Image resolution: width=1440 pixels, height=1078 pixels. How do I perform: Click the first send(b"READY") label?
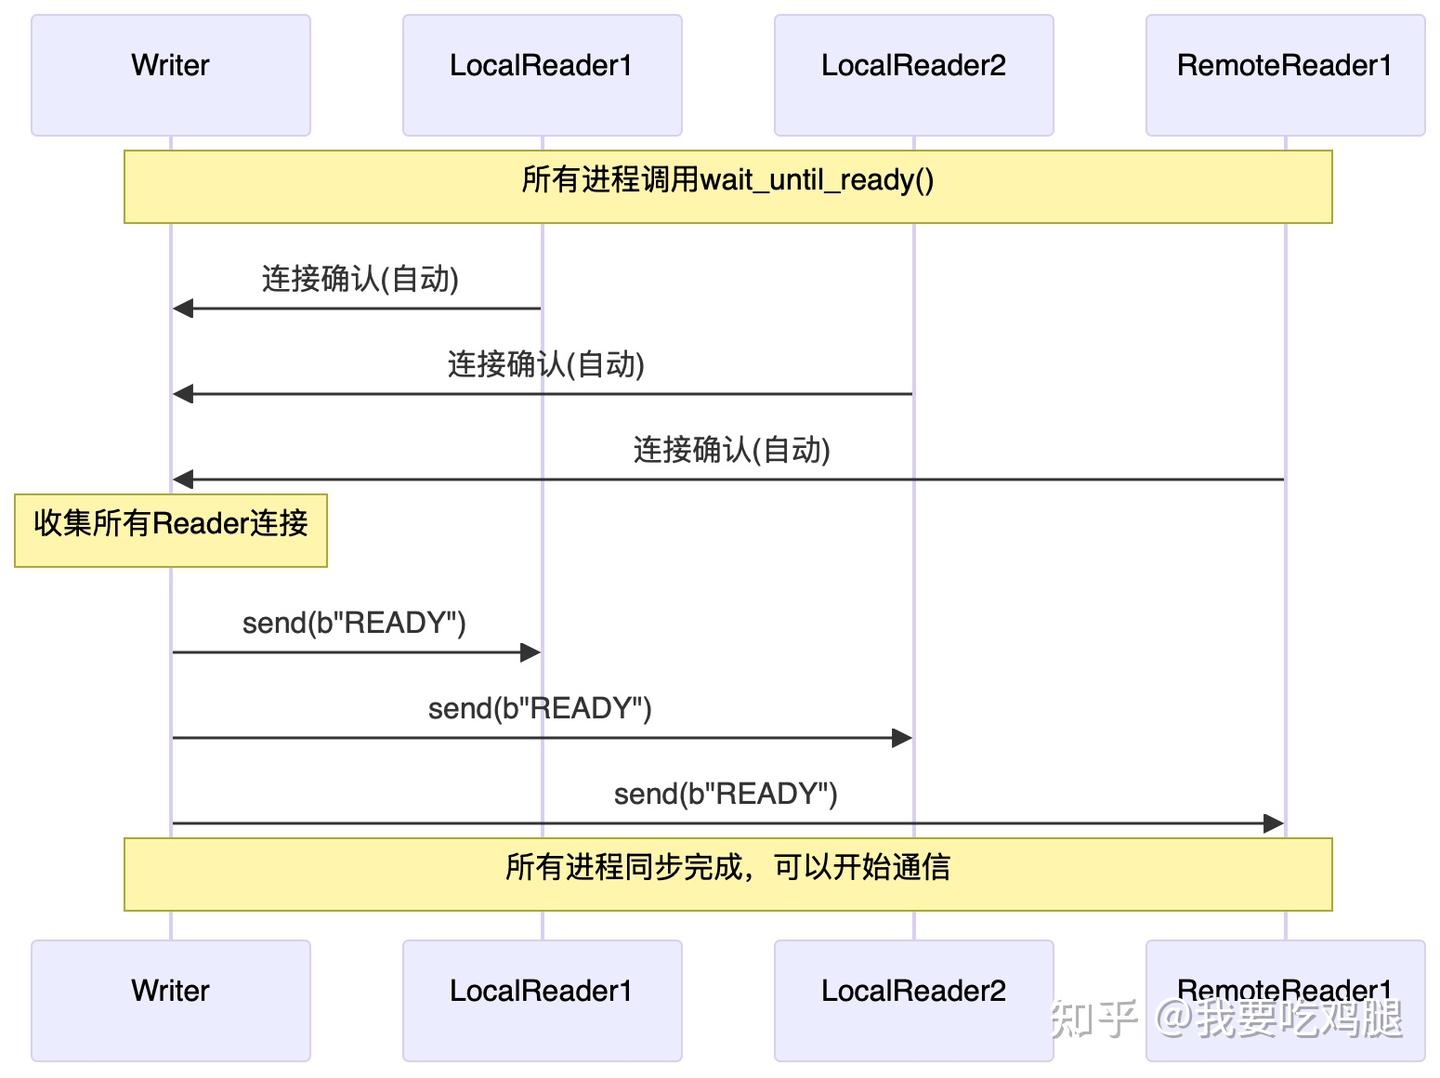click(x=354, y=623)
